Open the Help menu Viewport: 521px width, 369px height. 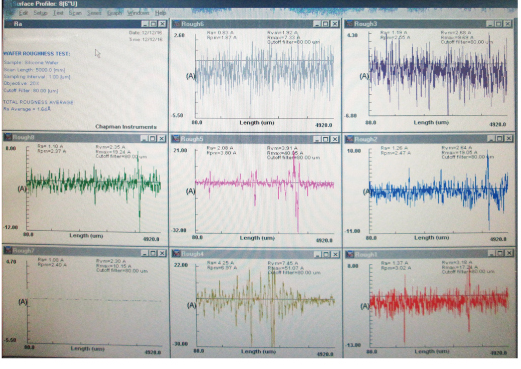160,13
